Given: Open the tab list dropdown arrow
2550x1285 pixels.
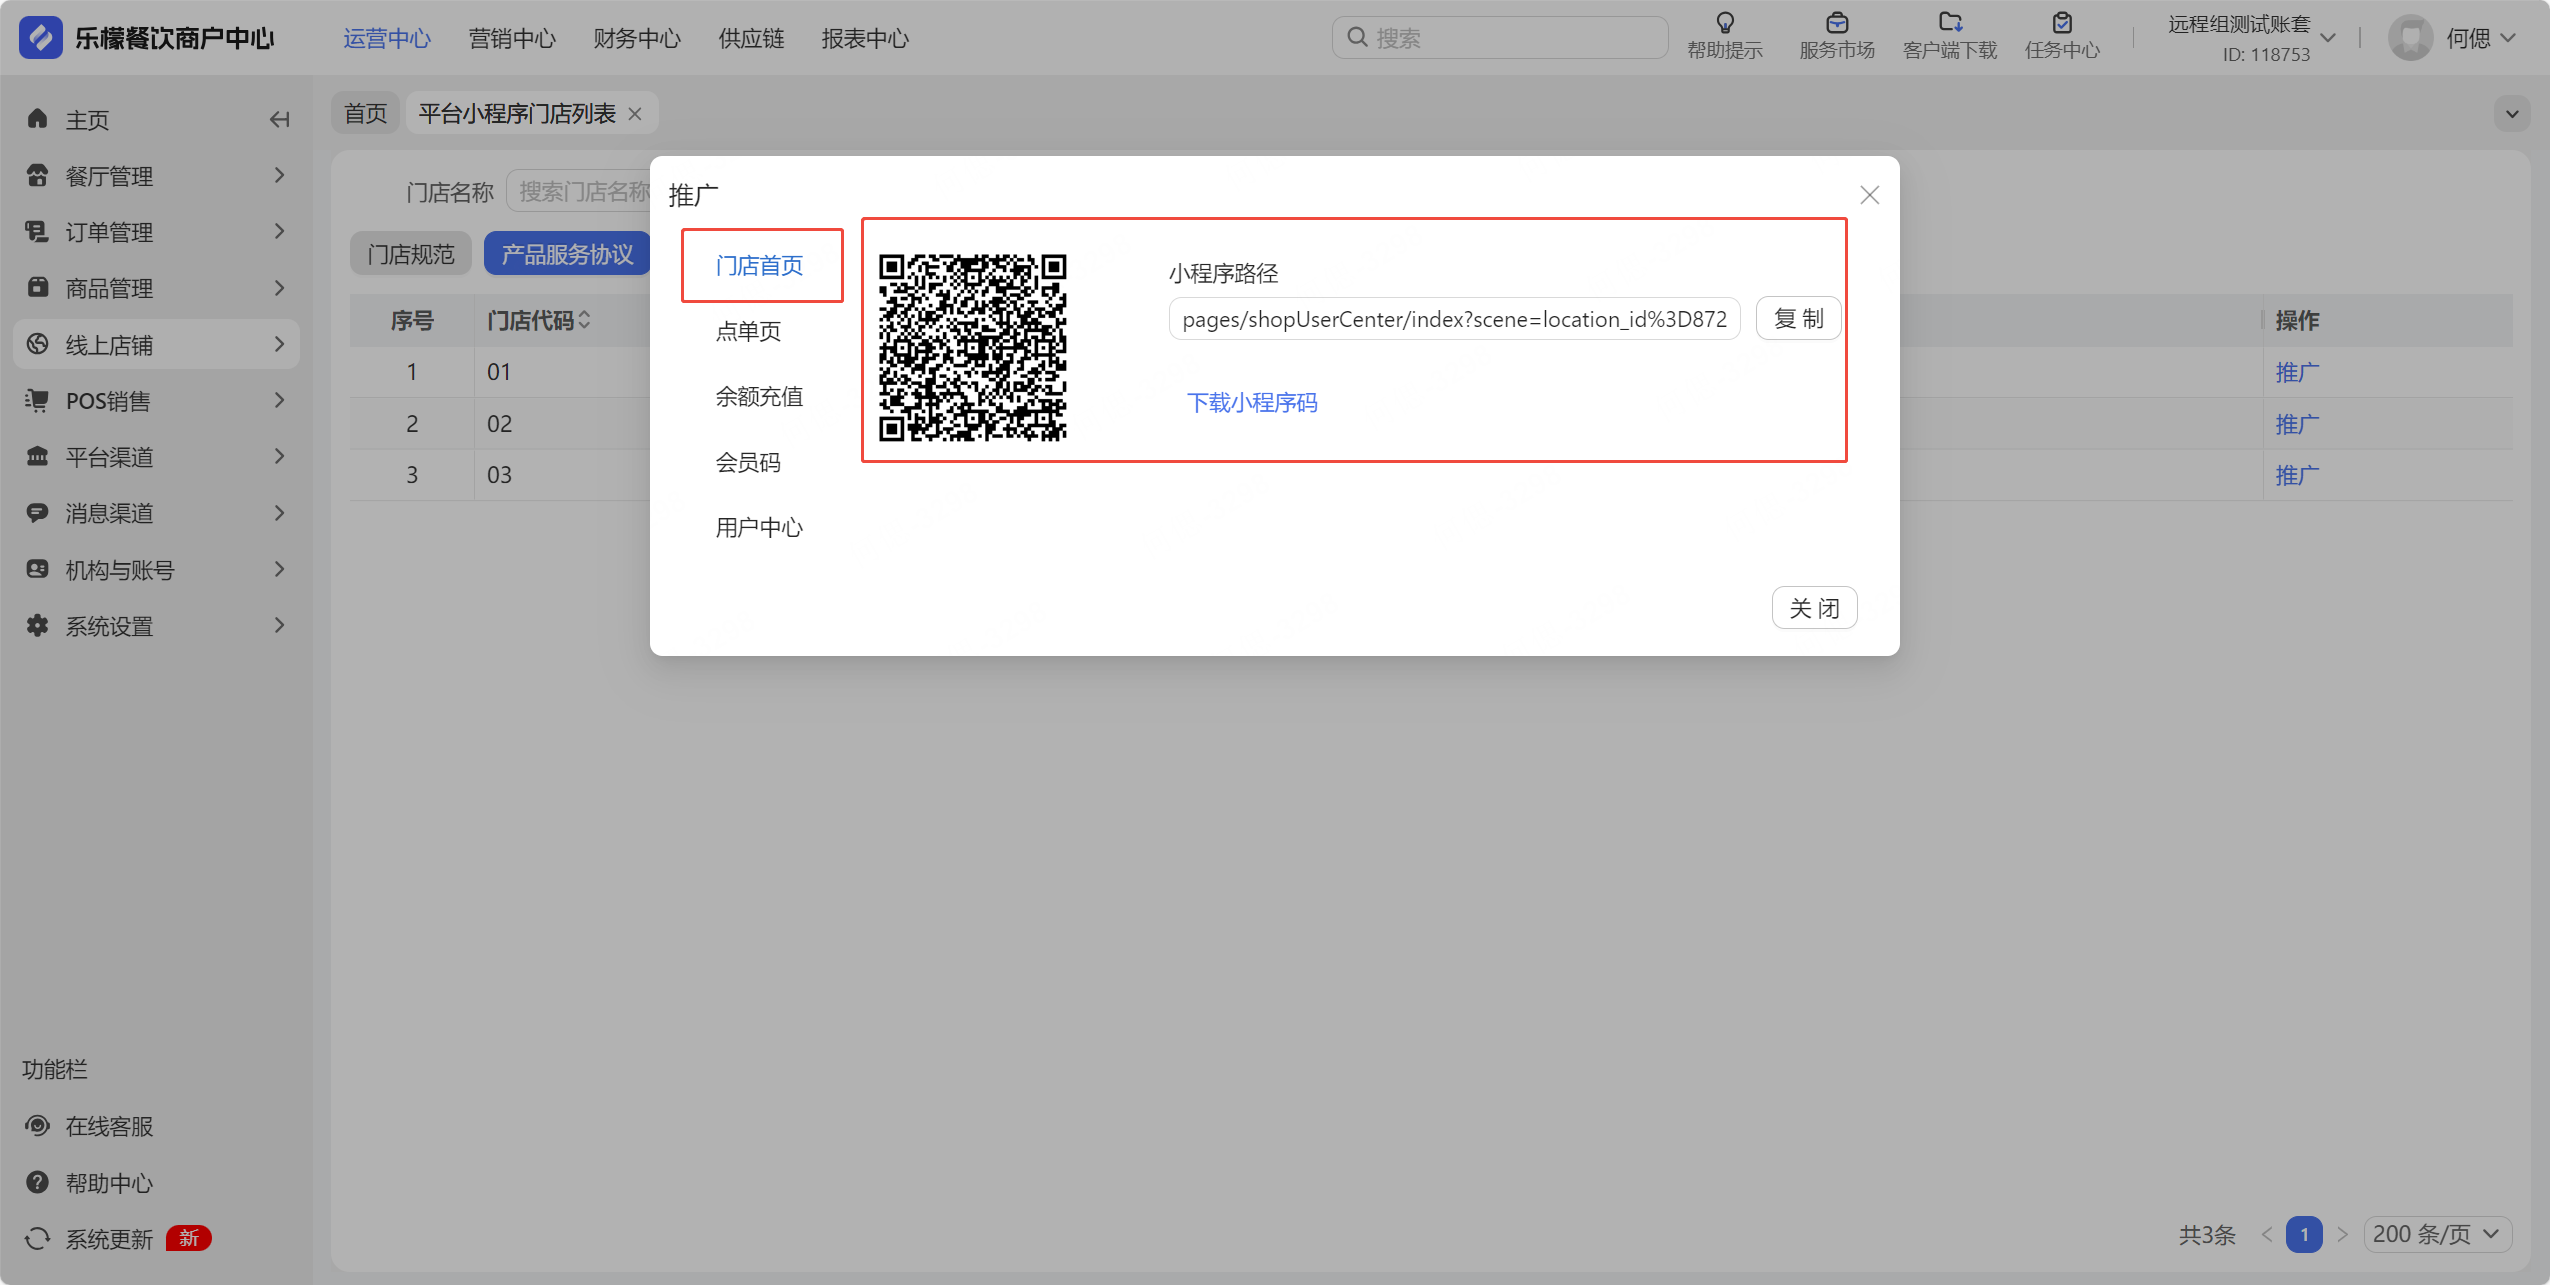Looking at the screenshot, I should 2511,114.
